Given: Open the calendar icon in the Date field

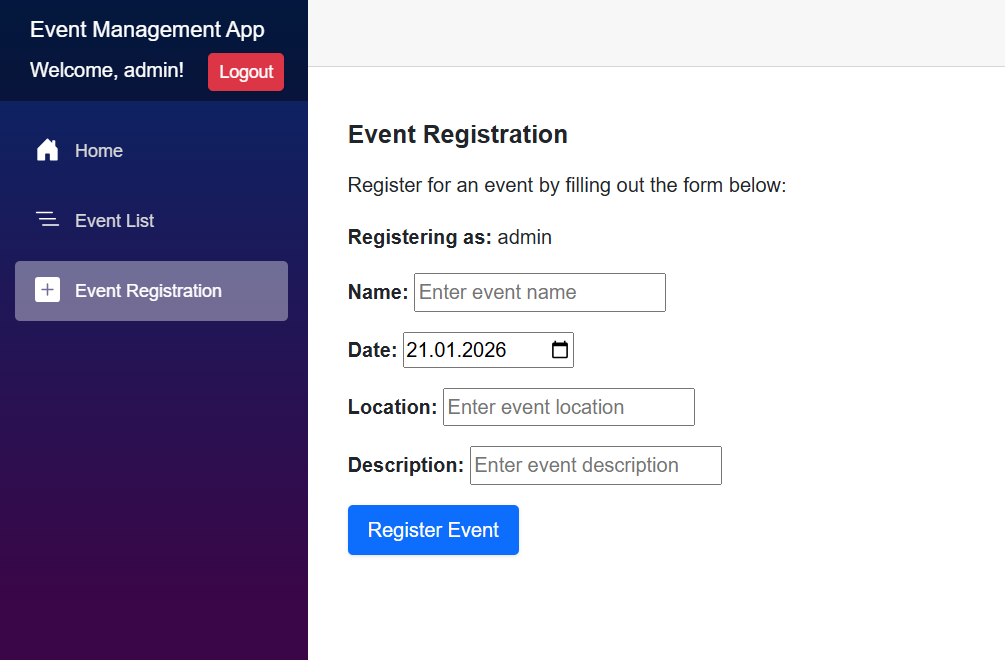Looking at the screenshot, I should 559,349.
